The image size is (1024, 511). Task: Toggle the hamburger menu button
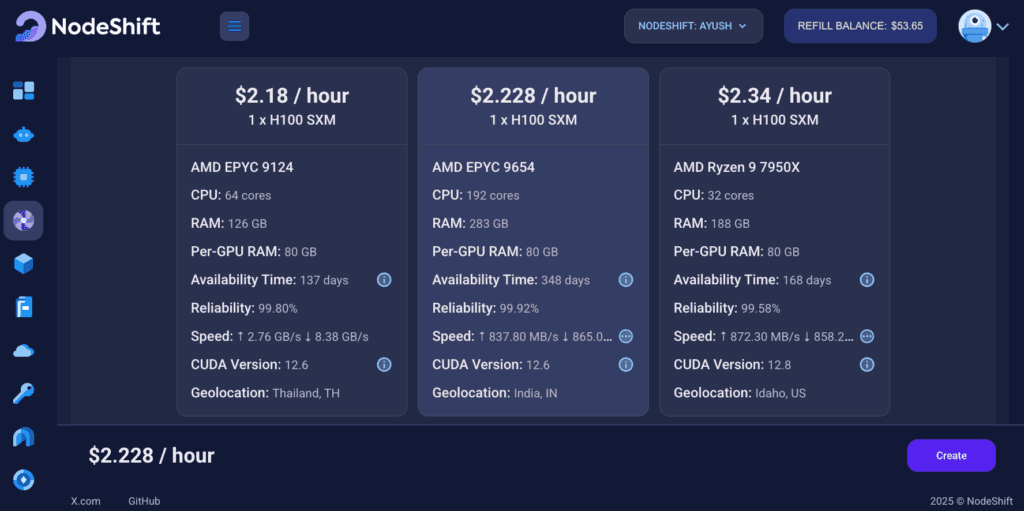[x=234, y=26]
